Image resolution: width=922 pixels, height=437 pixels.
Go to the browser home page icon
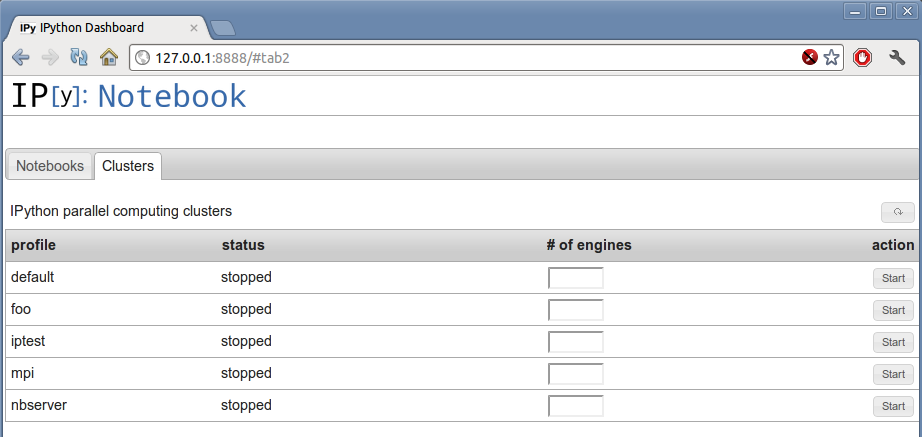tap(109, 57)
